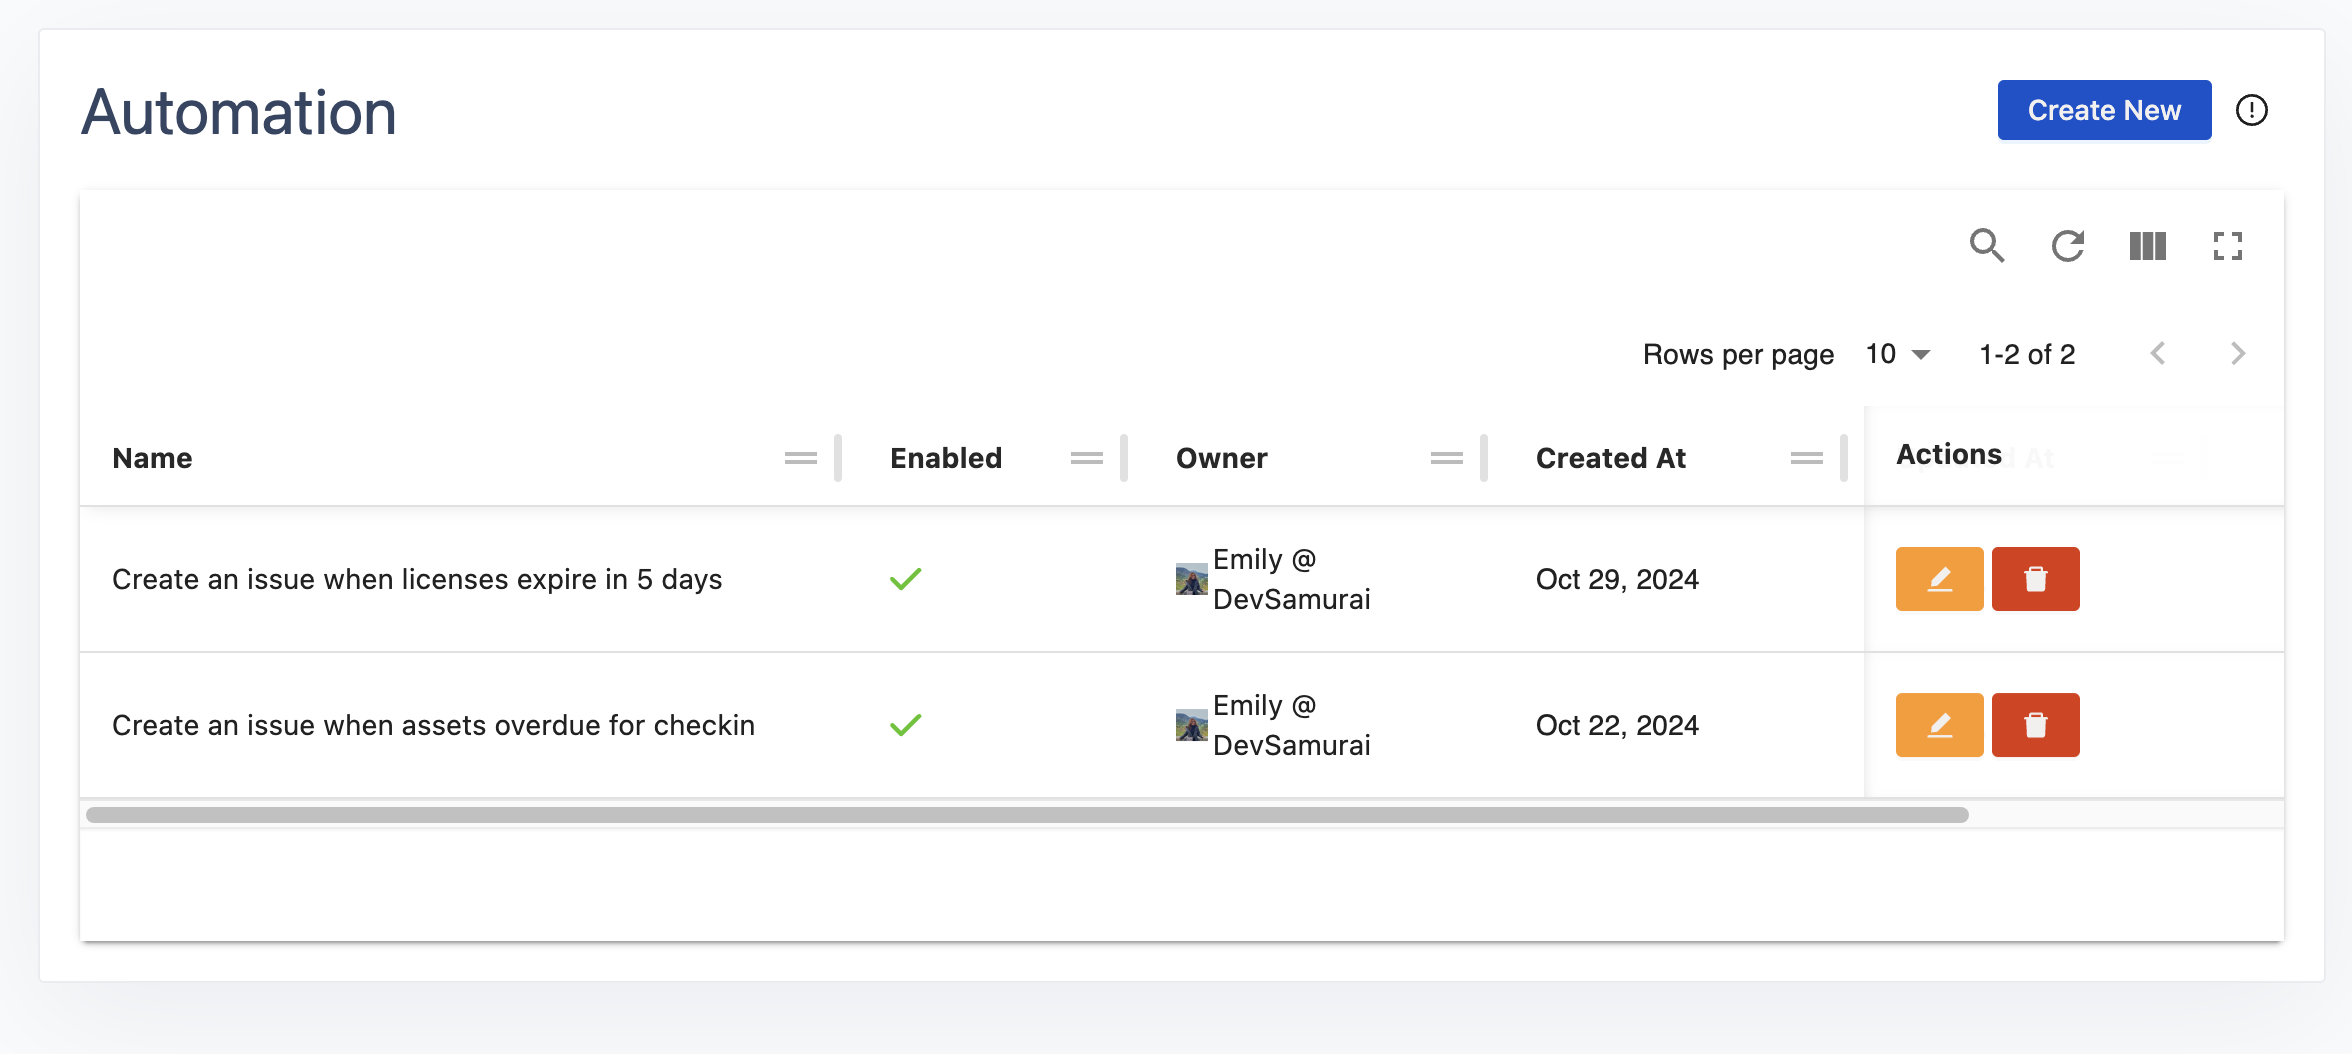The width and height of the screenshot is (2352, 1054).
Task: Edit the assets overdue for checkin rule
Action: (x=1938, y=725)
